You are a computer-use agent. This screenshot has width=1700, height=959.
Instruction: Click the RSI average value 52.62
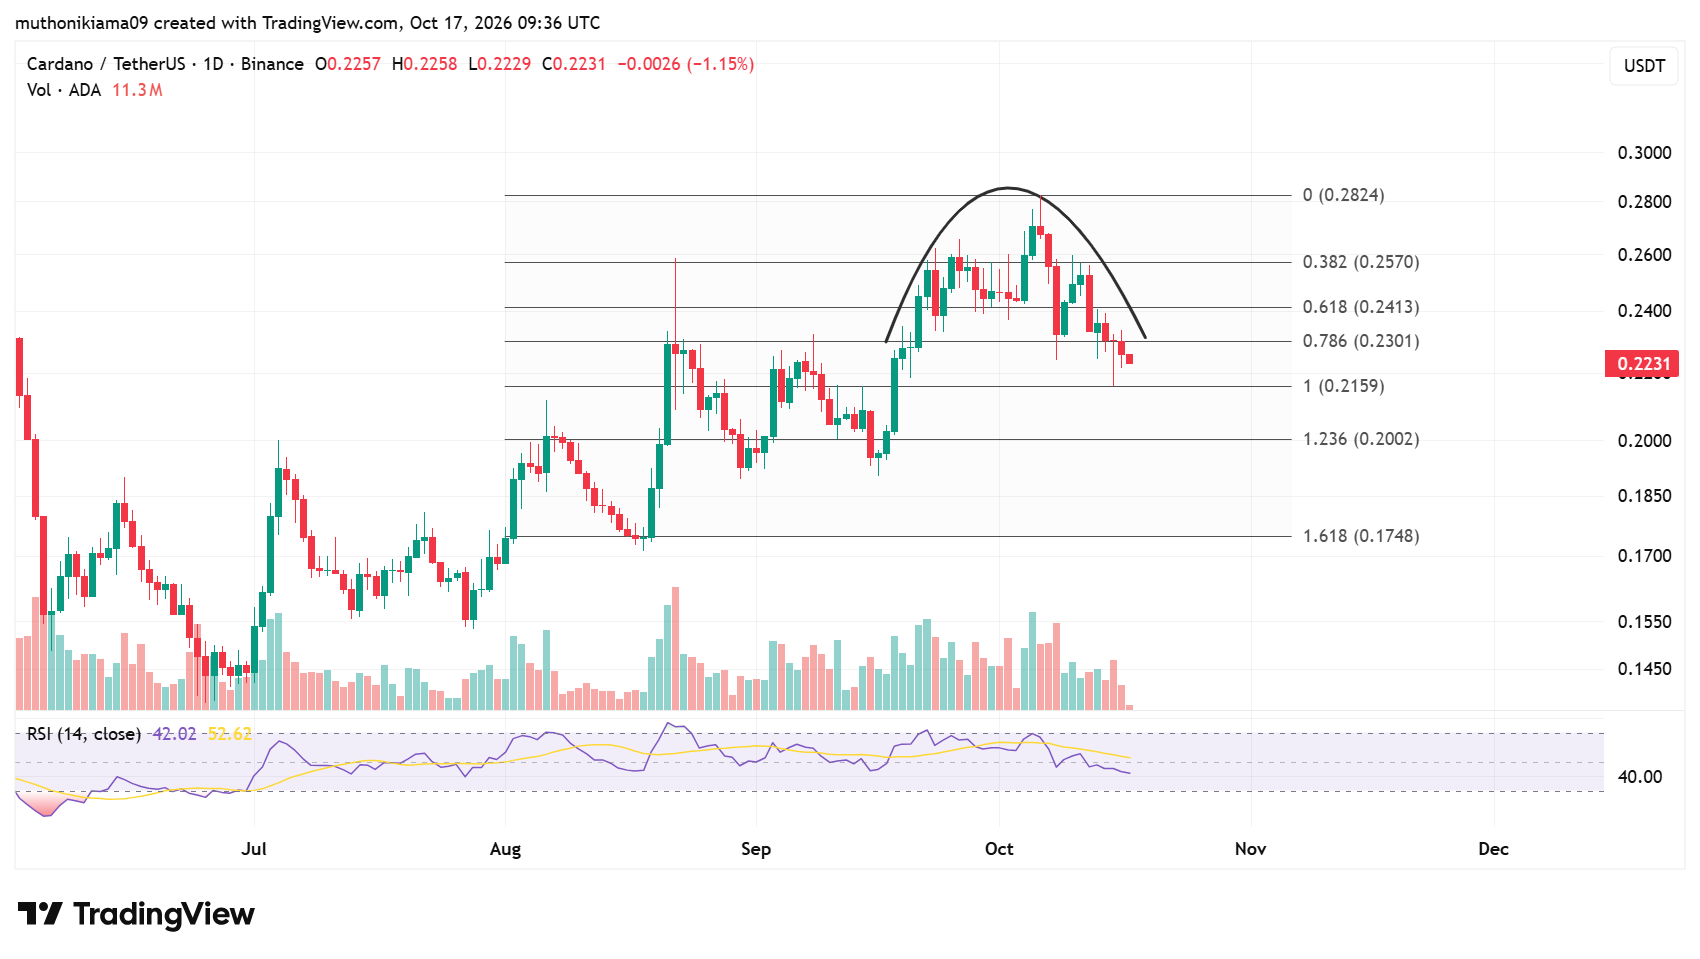tap(230, 734)
